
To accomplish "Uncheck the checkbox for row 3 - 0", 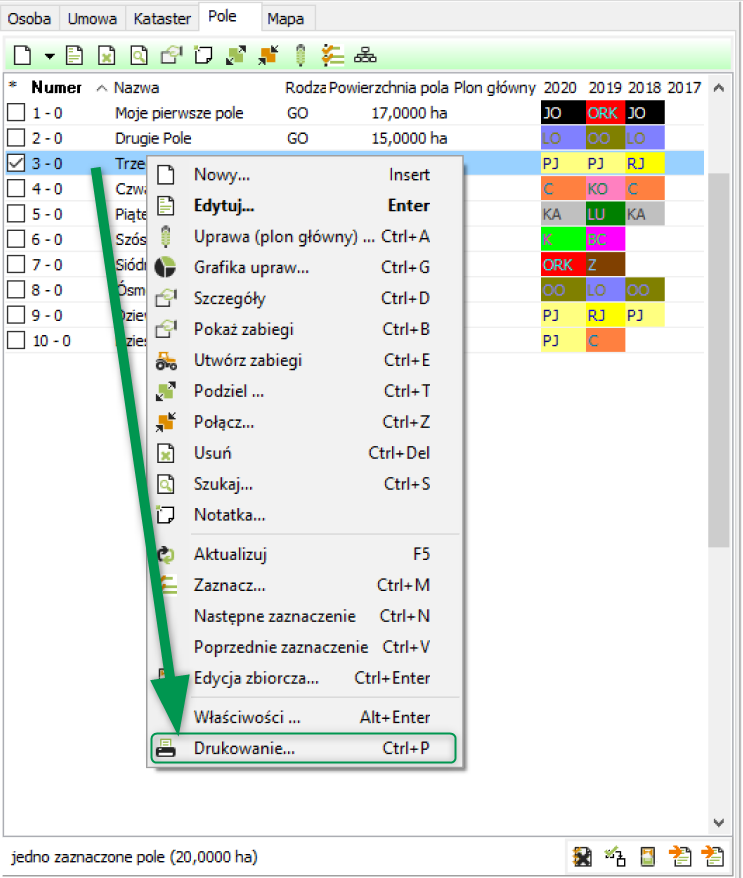I will pyautogui.click(x=16, y=163).
